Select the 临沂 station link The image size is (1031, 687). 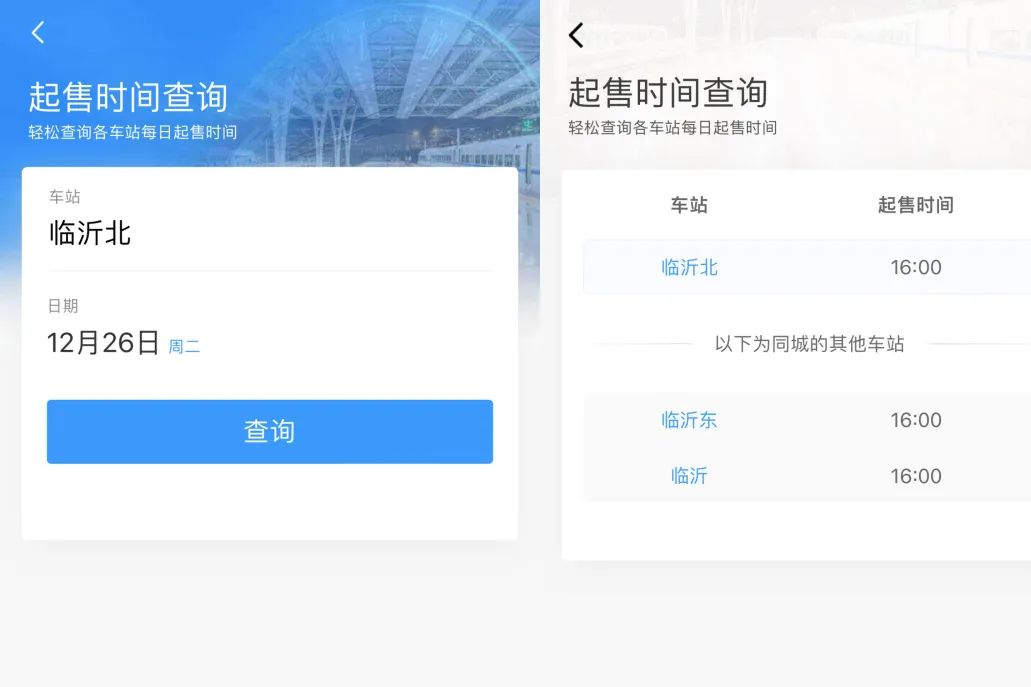[689, 476]
